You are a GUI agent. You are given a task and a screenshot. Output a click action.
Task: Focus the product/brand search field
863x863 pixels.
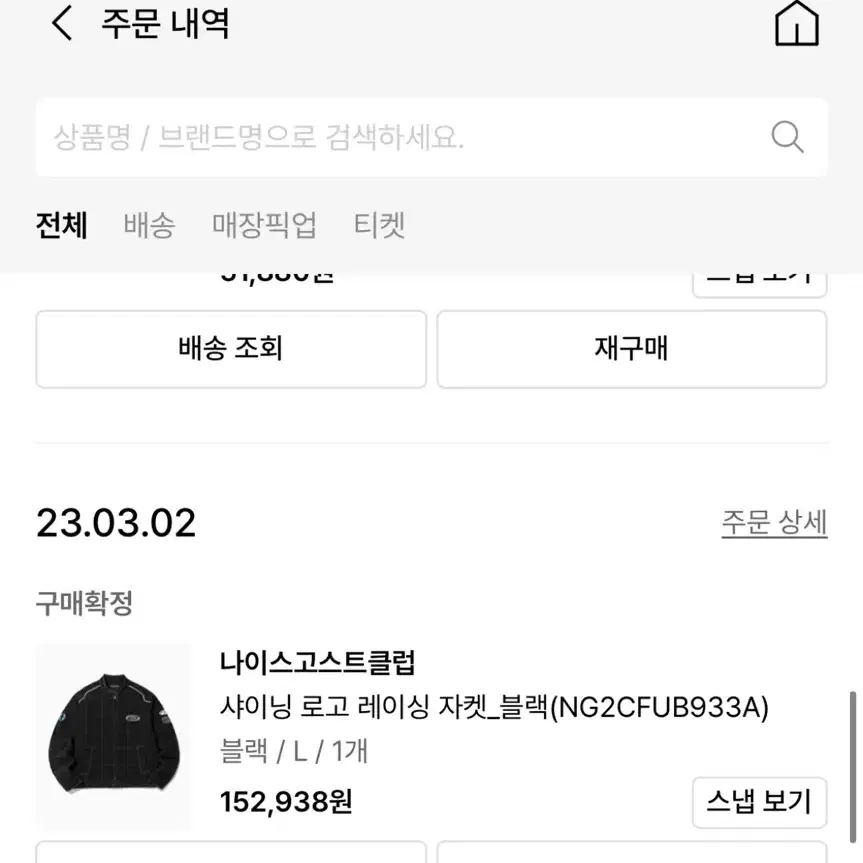point(432,137)
